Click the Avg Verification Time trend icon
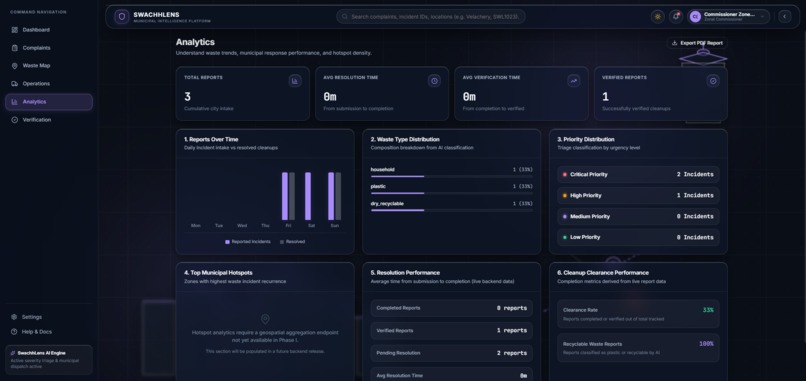Screen dimensions: 806x381 click(574, 81)
